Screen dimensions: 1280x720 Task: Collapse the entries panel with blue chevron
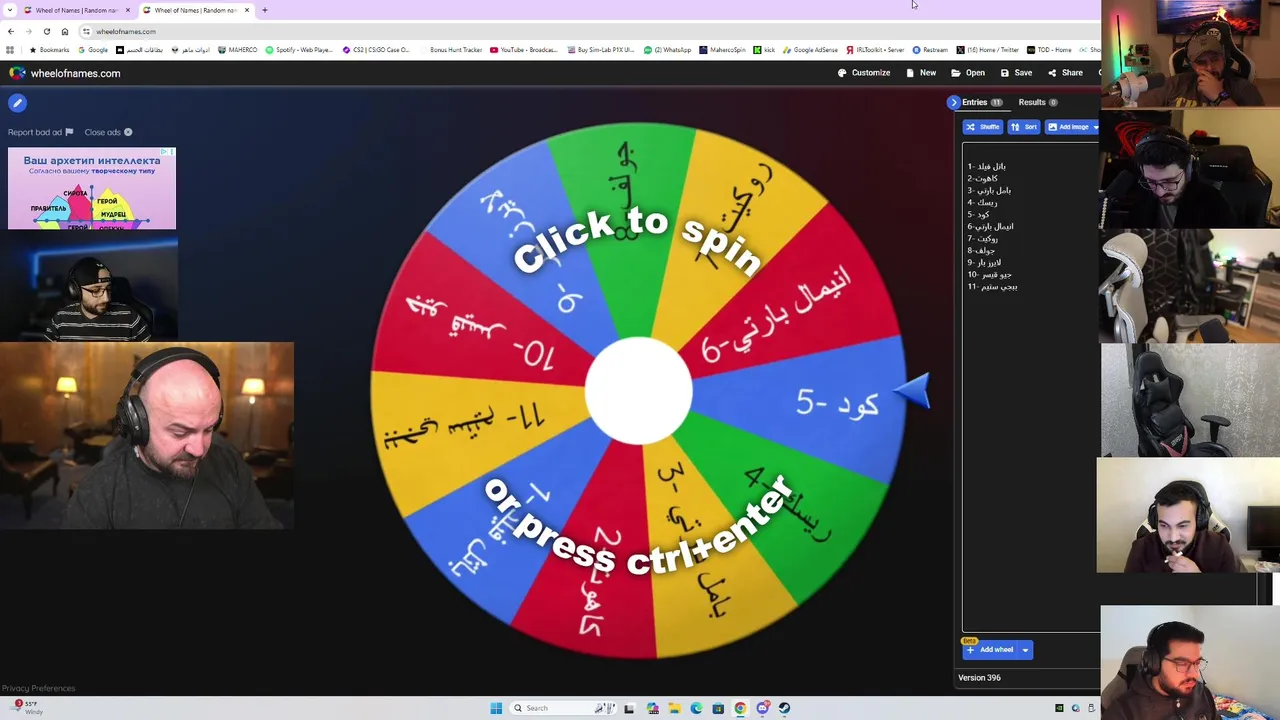click(x=954, y=102)
